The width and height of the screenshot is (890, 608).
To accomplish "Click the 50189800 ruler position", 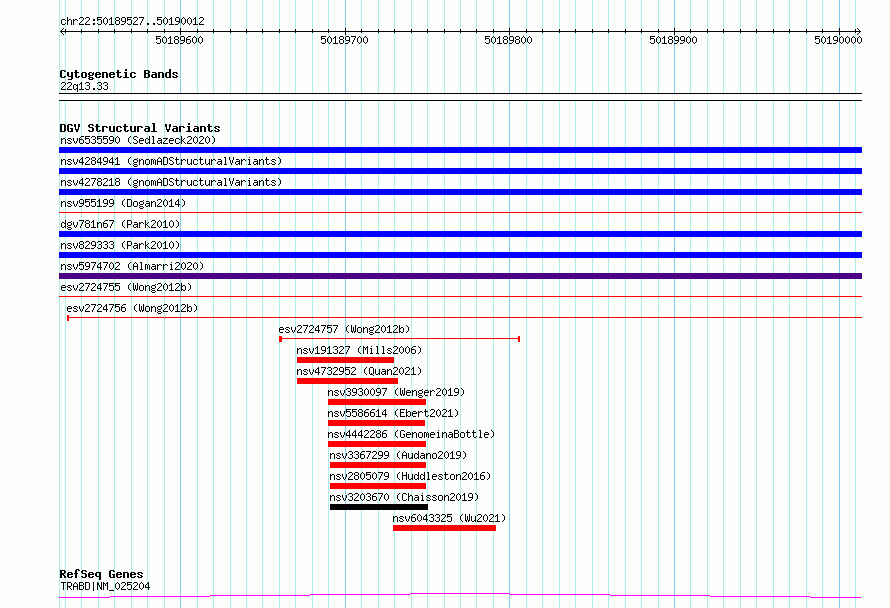I will (509, 40).
